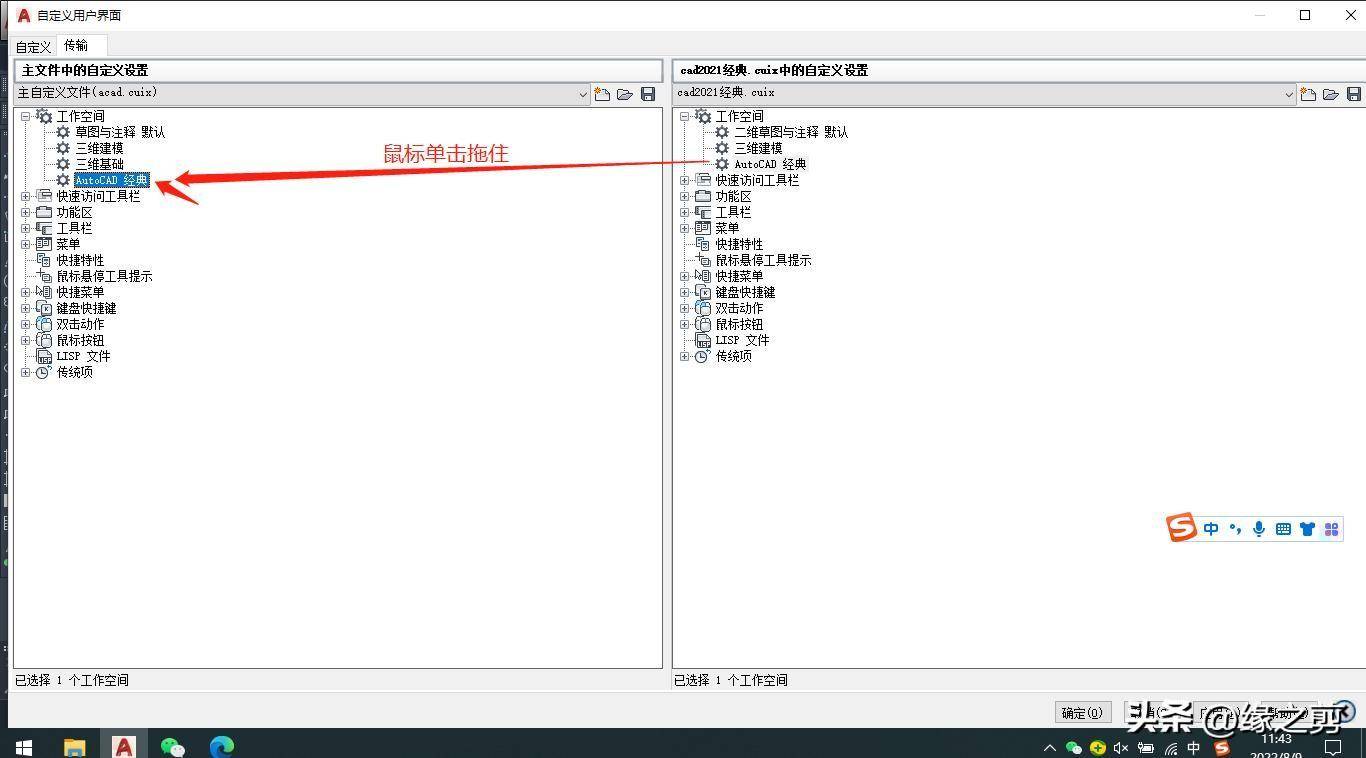Screen dimensions: 1366x758
Task: Expand 双击动作 in right tree
Action: [685, 308]
